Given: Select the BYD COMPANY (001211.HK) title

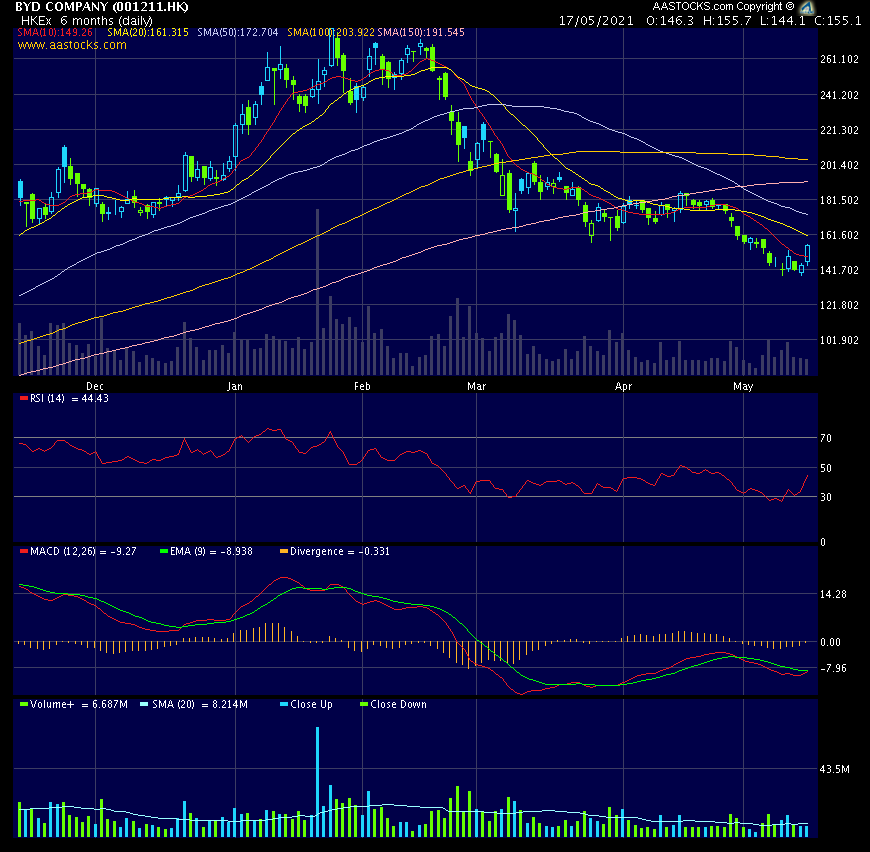Looking at the screenshot, I should (102, 7).
